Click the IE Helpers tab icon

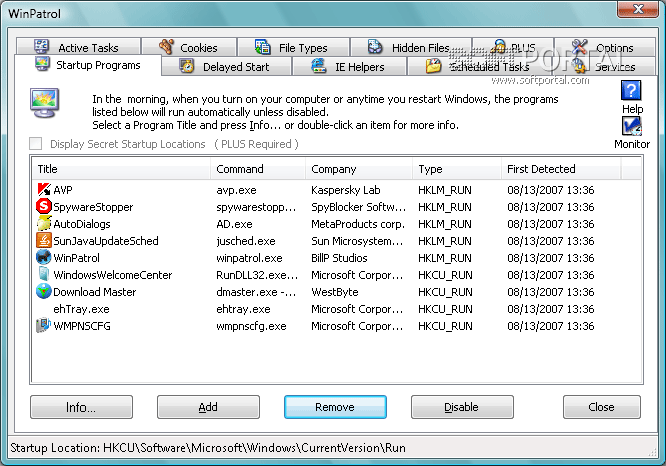319,66
